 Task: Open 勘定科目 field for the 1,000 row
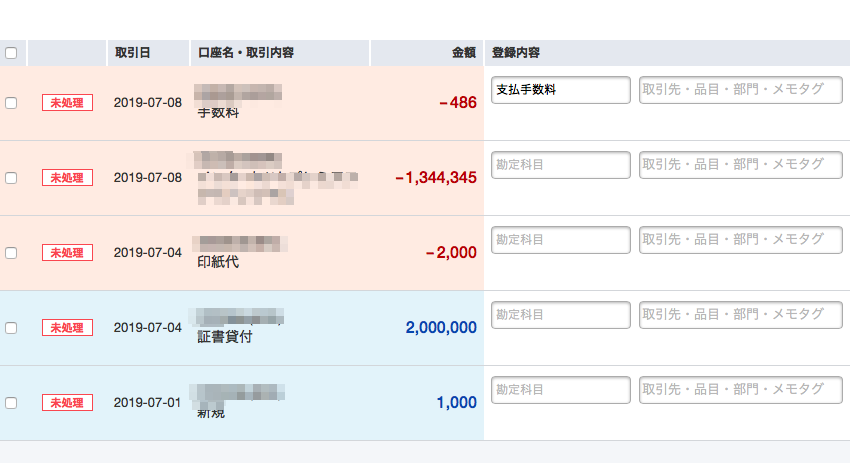coord(561,390)
